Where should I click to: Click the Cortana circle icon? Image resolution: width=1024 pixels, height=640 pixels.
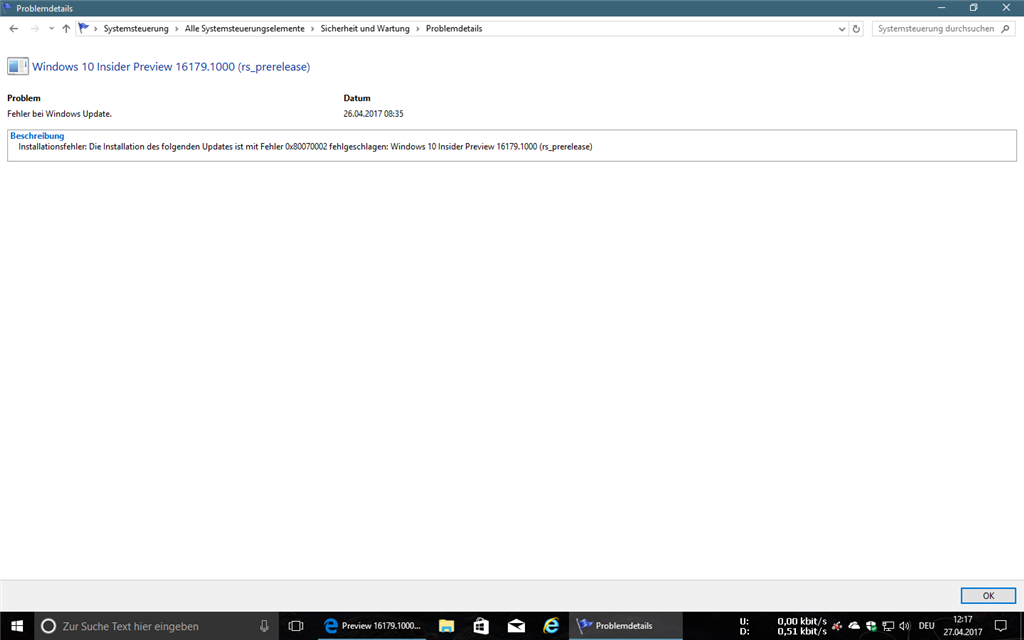48,626
